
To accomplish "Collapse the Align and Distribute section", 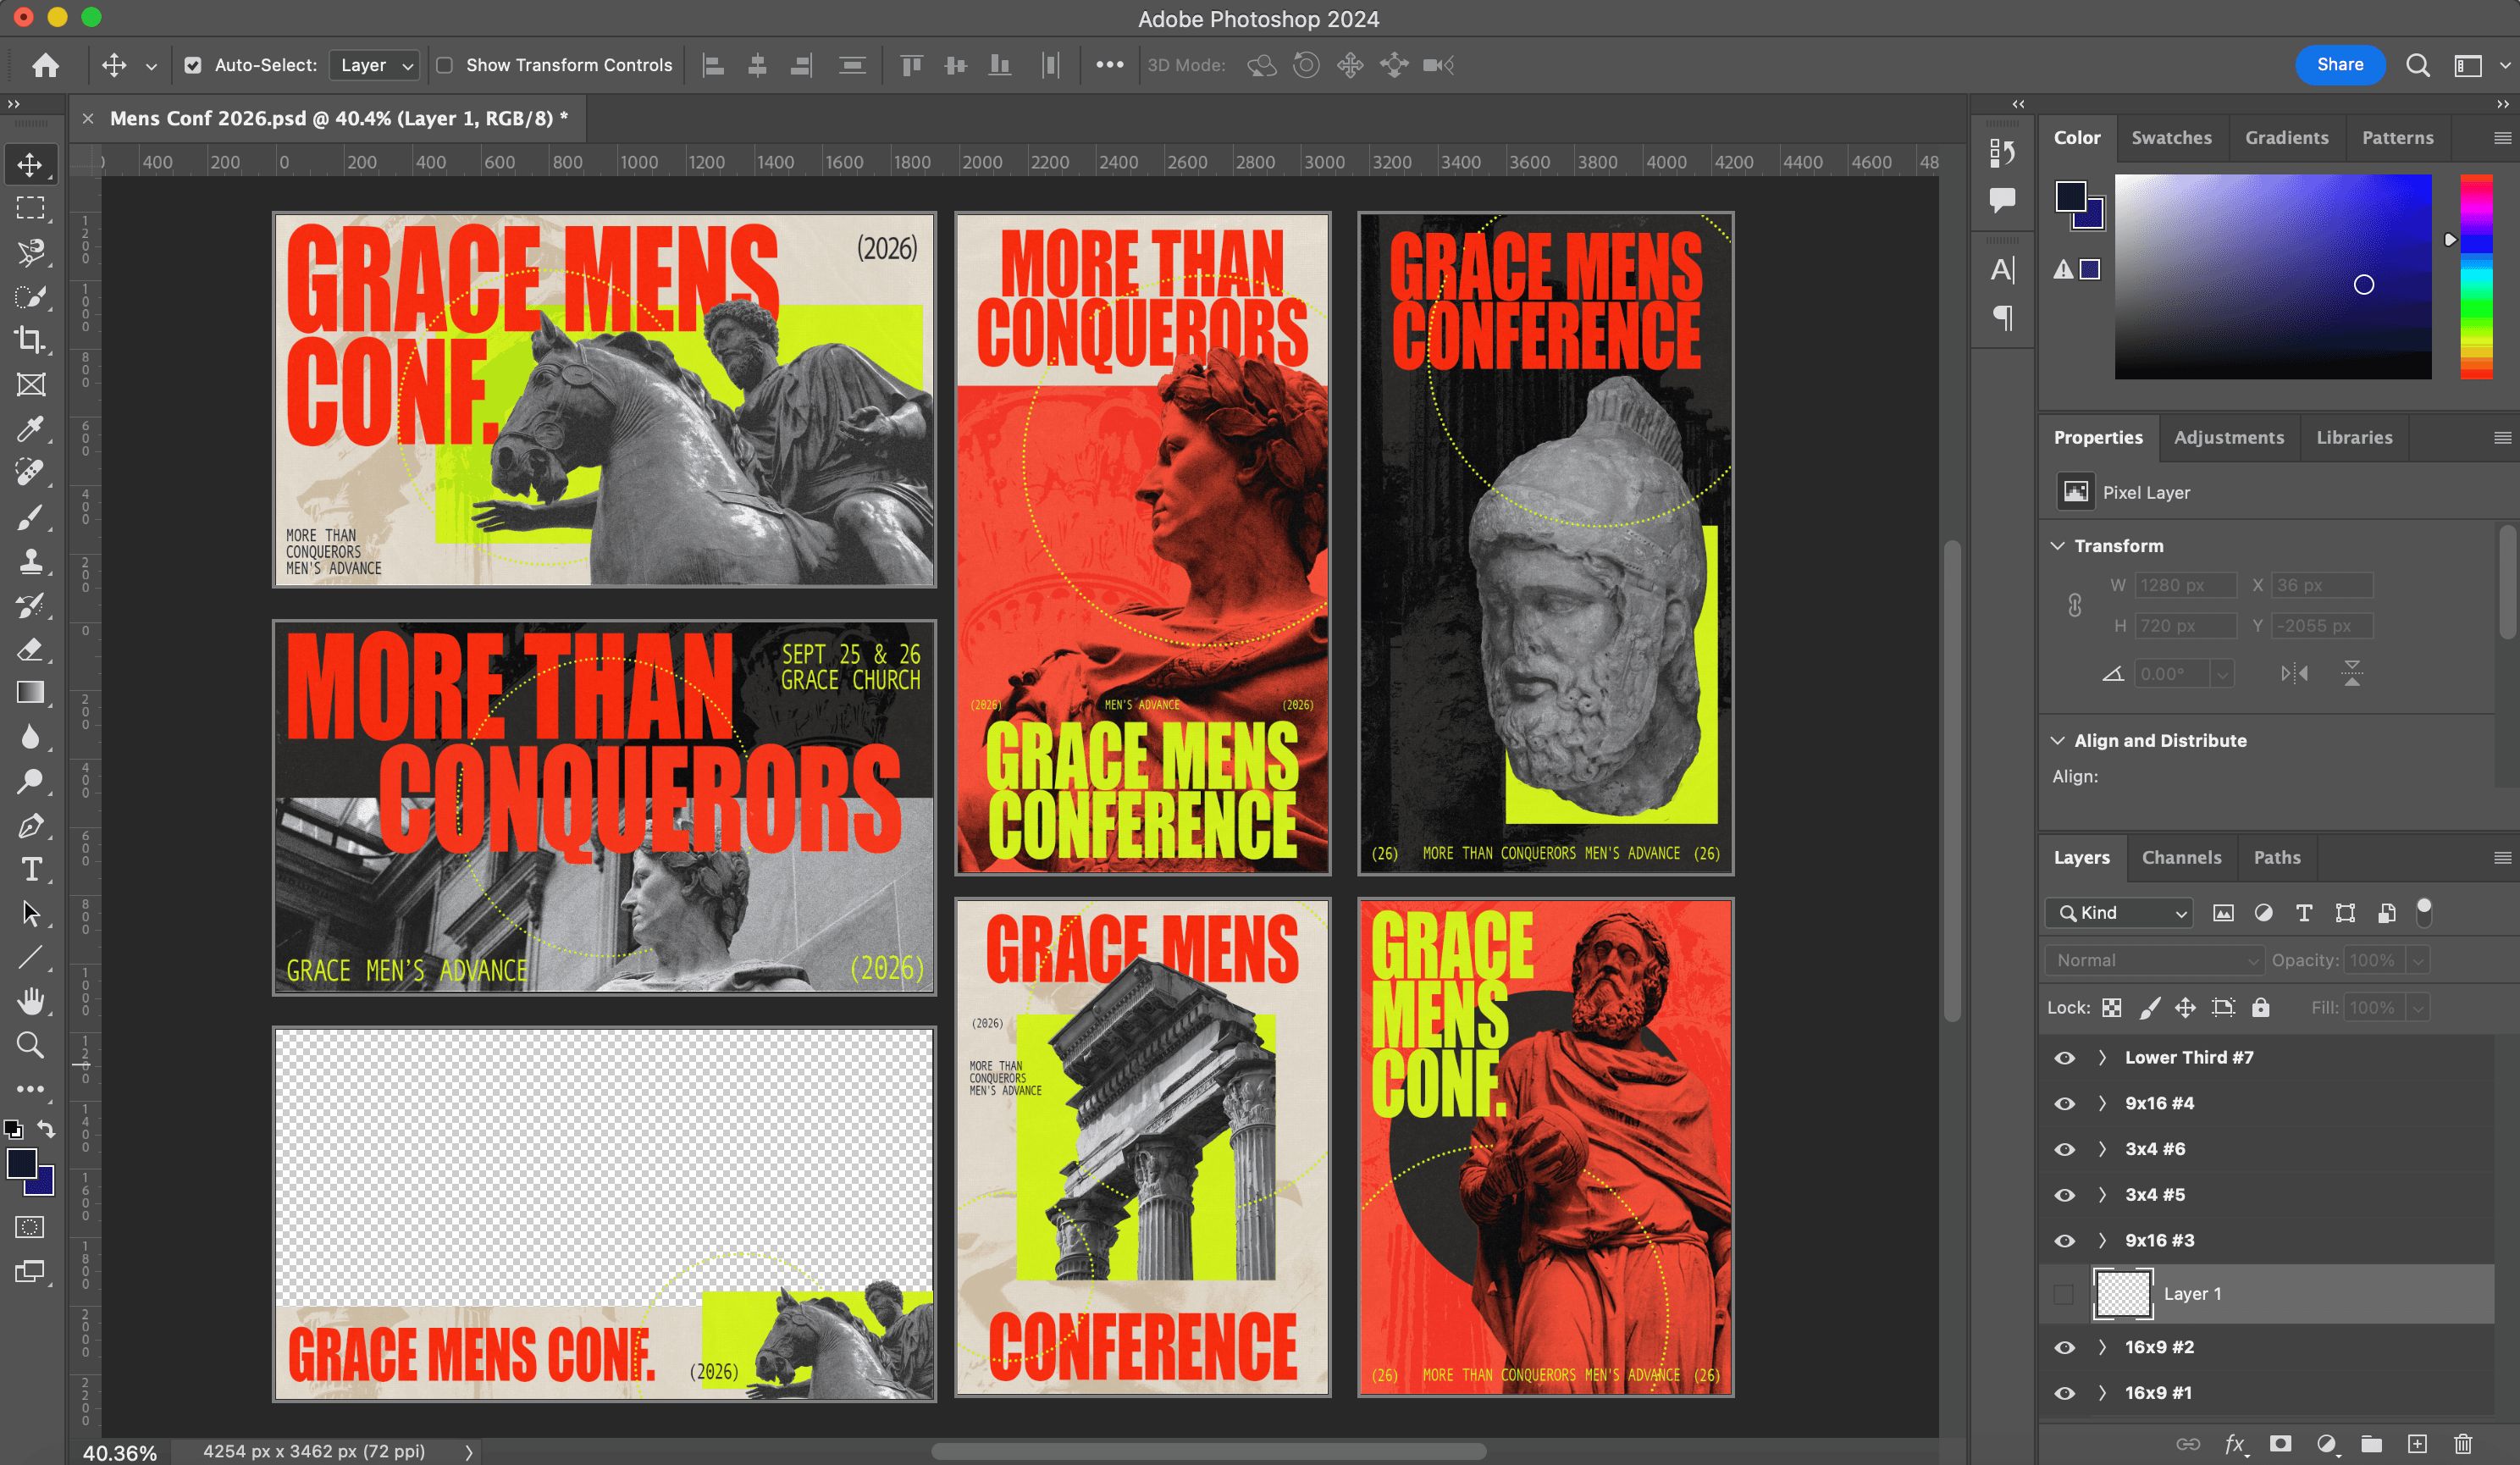I will (2058, 741).
